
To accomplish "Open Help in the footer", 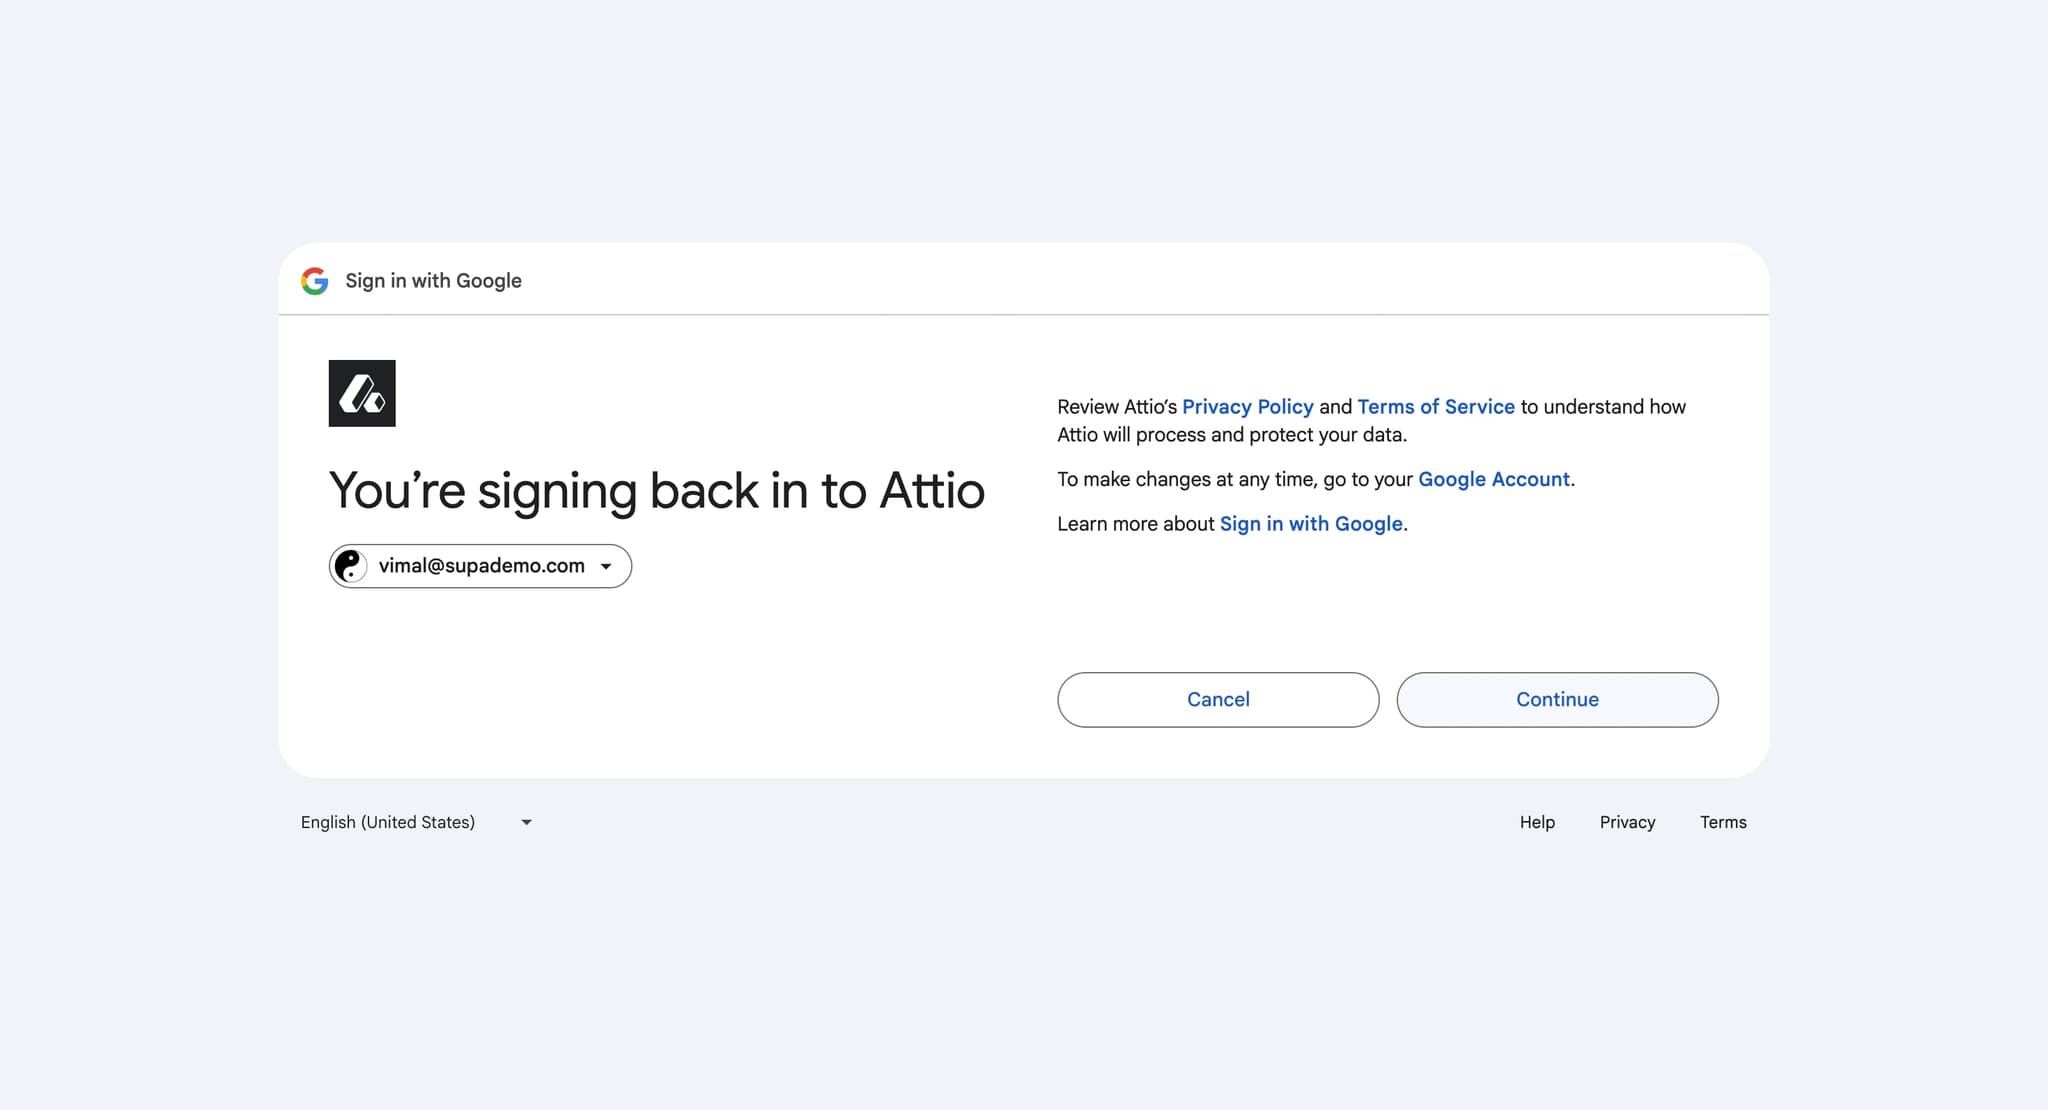I will click(1537, 822).
